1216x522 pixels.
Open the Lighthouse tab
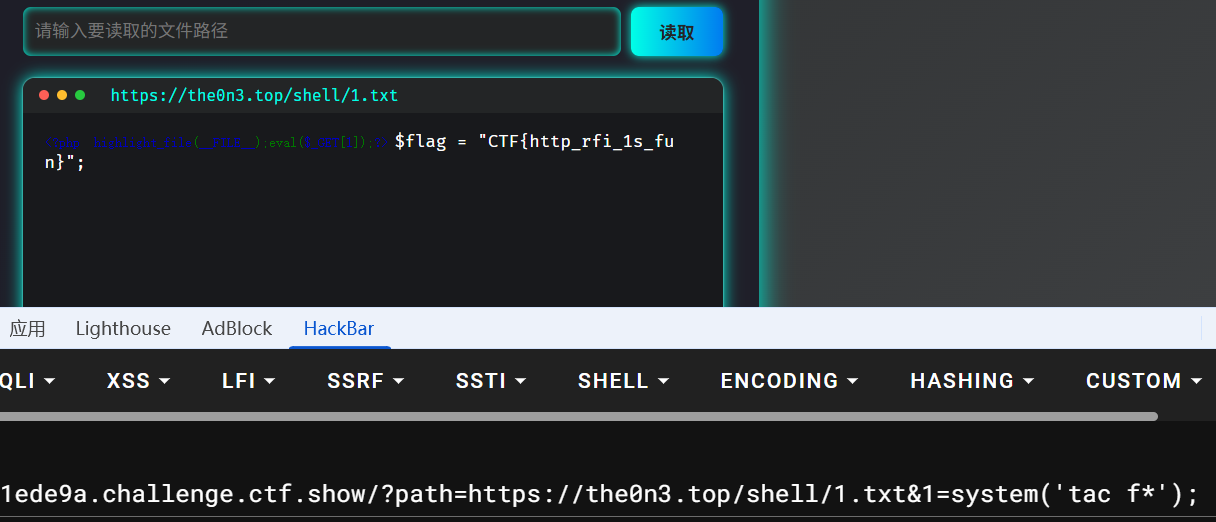123,329
